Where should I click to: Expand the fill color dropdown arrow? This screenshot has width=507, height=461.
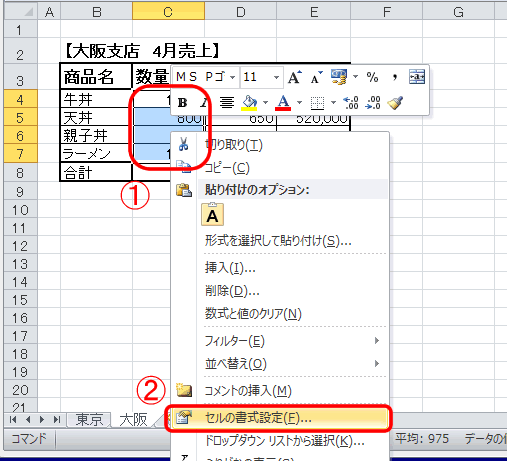pos(266,103)
